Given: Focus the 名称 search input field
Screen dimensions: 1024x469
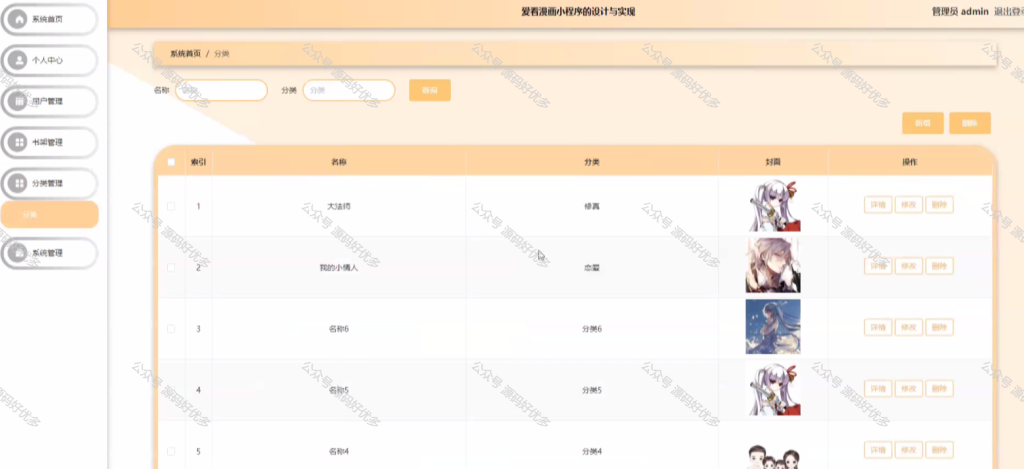Looking at the screenshot, I should pyautogui.click(x=221, y=90).
